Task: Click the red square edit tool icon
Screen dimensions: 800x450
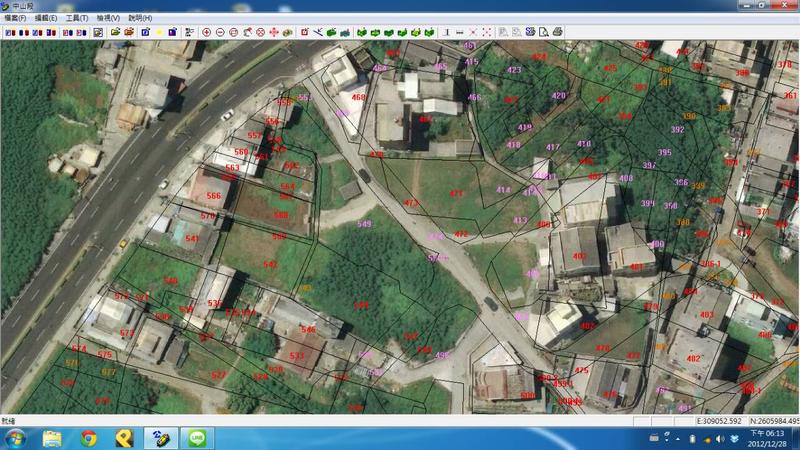Action: (x=305, y=32)
